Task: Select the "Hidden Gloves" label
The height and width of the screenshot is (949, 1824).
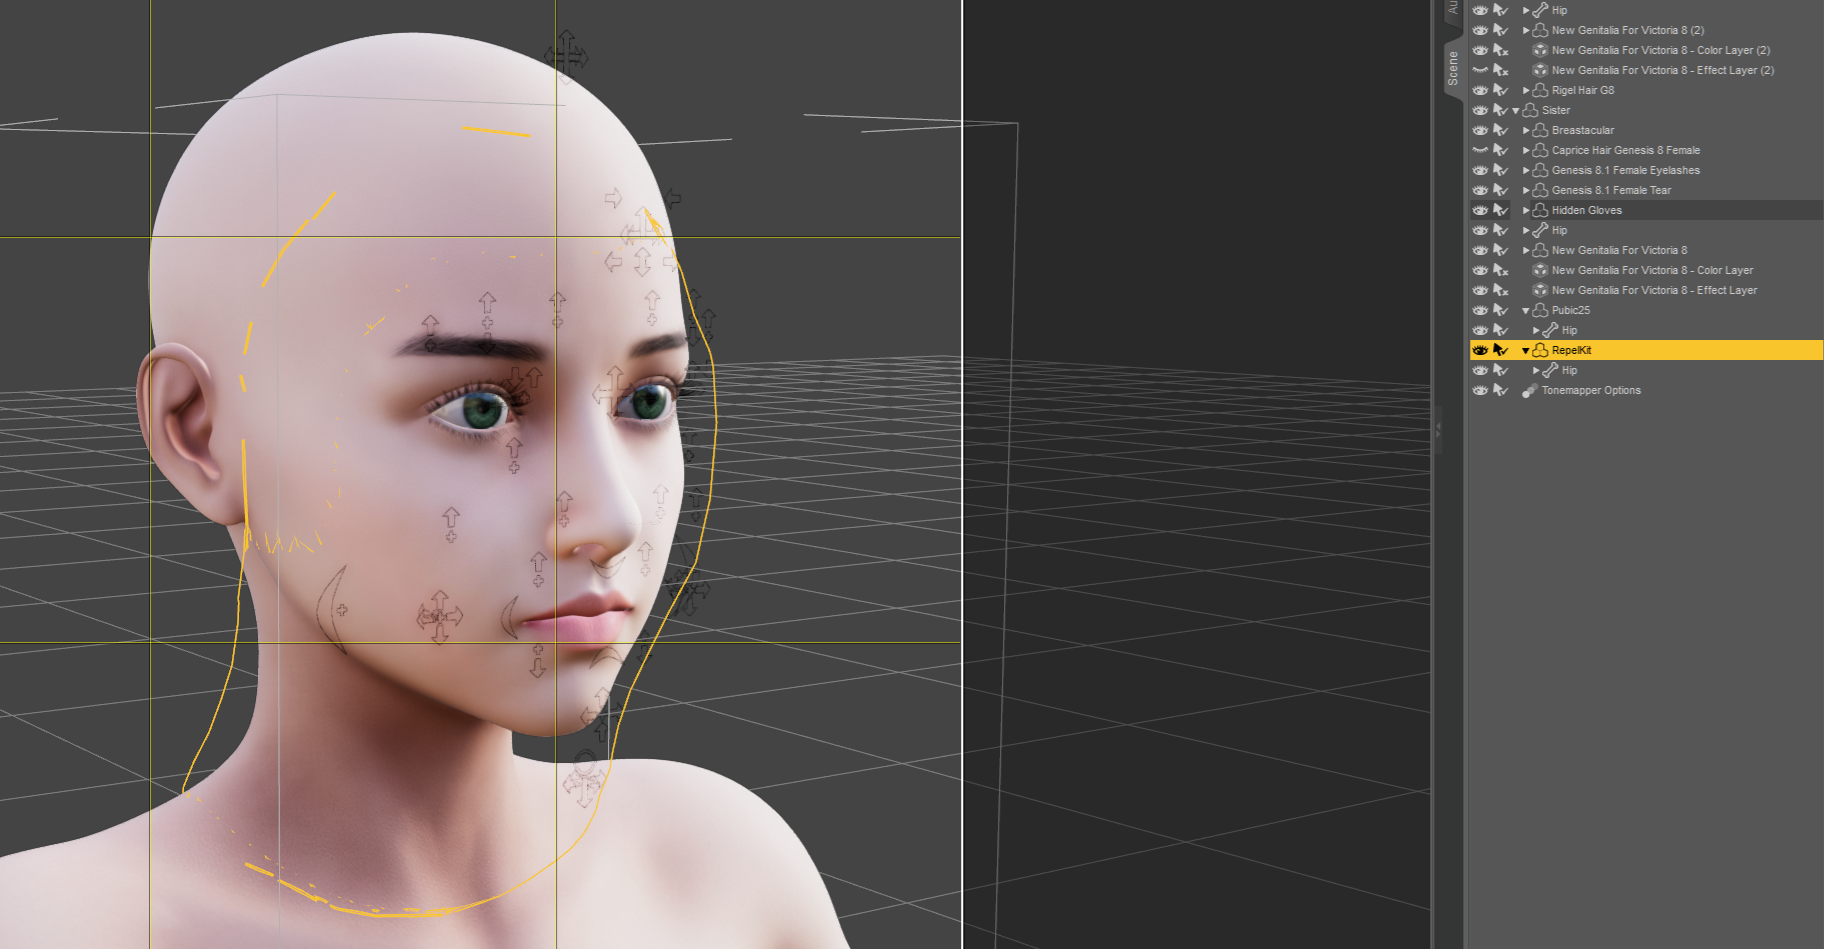Action: tap(1587, 210)
